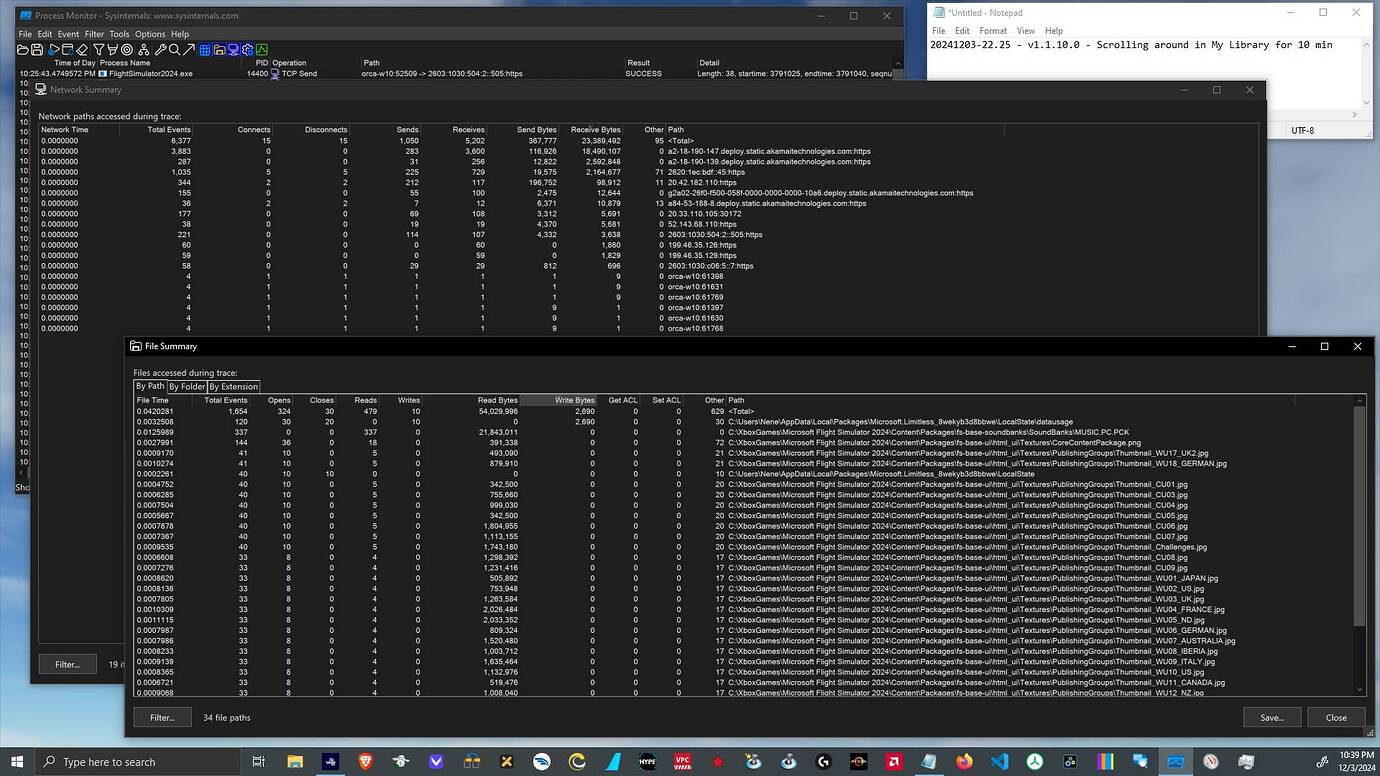Toggle Show Profiling Events filter
The width and height of the screenshot is (1380, 776).
(x=262, y=51)
